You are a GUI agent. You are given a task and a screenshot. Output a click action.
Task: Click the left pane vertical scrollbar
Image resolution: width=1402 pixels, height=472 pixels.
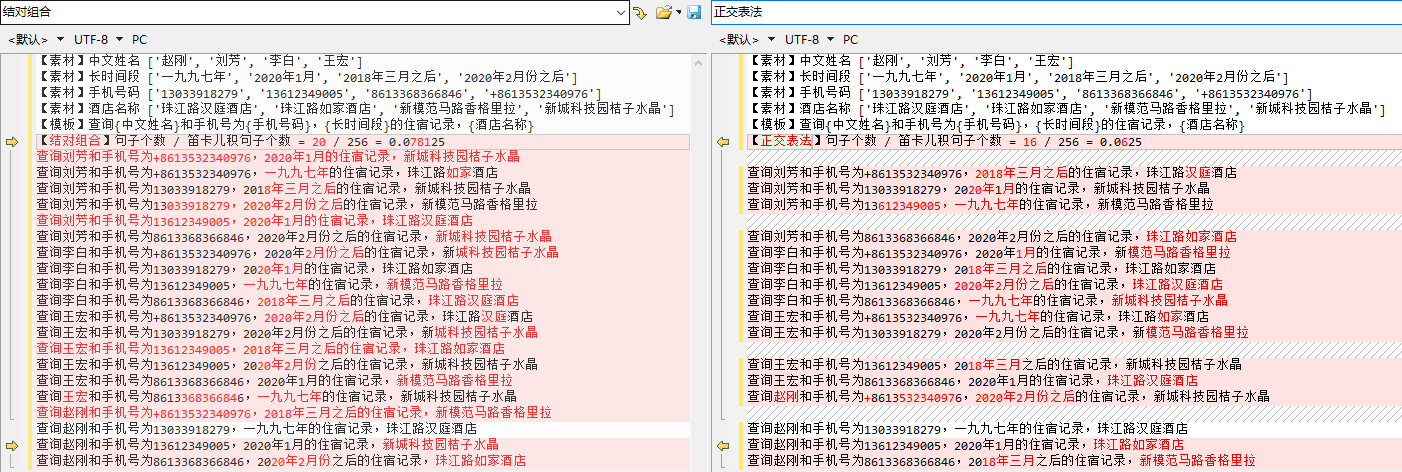click(698, 263)
